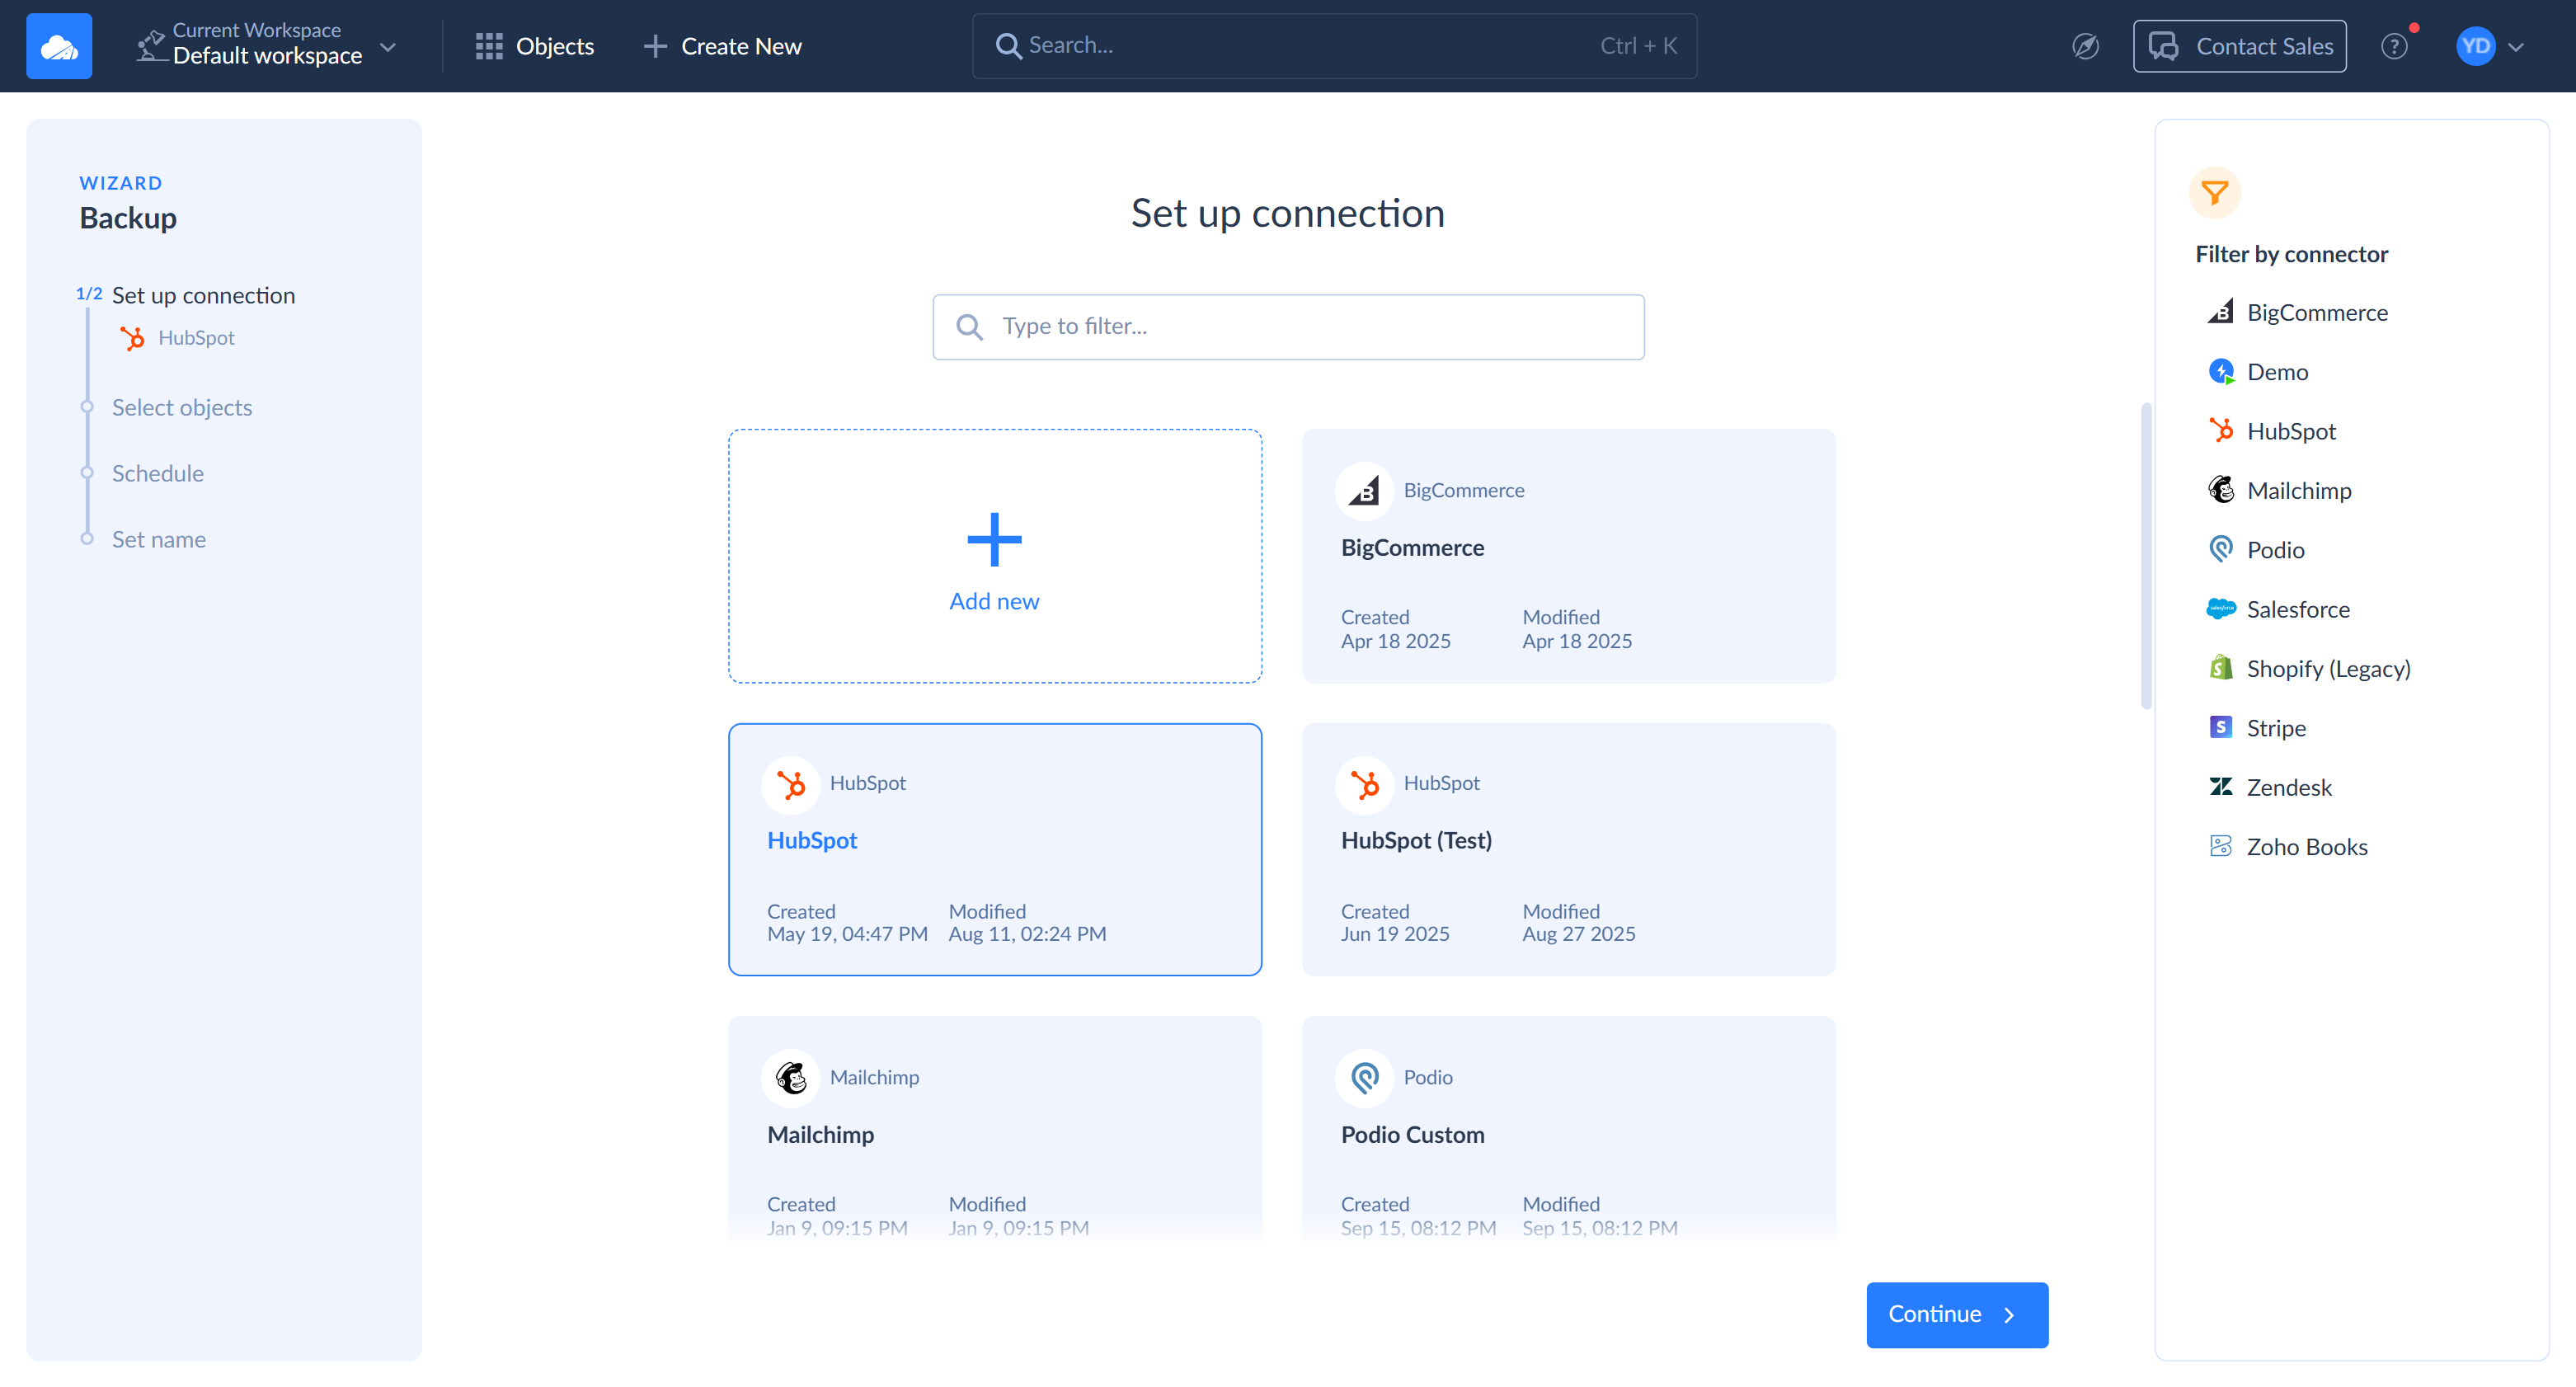Filter by Shopify (Legacy) connector icon

2220,668
